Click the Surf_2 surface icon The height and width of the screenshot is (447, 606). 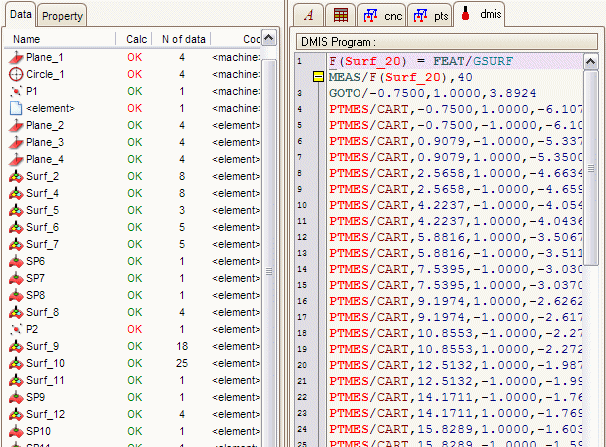pos(15,176)
